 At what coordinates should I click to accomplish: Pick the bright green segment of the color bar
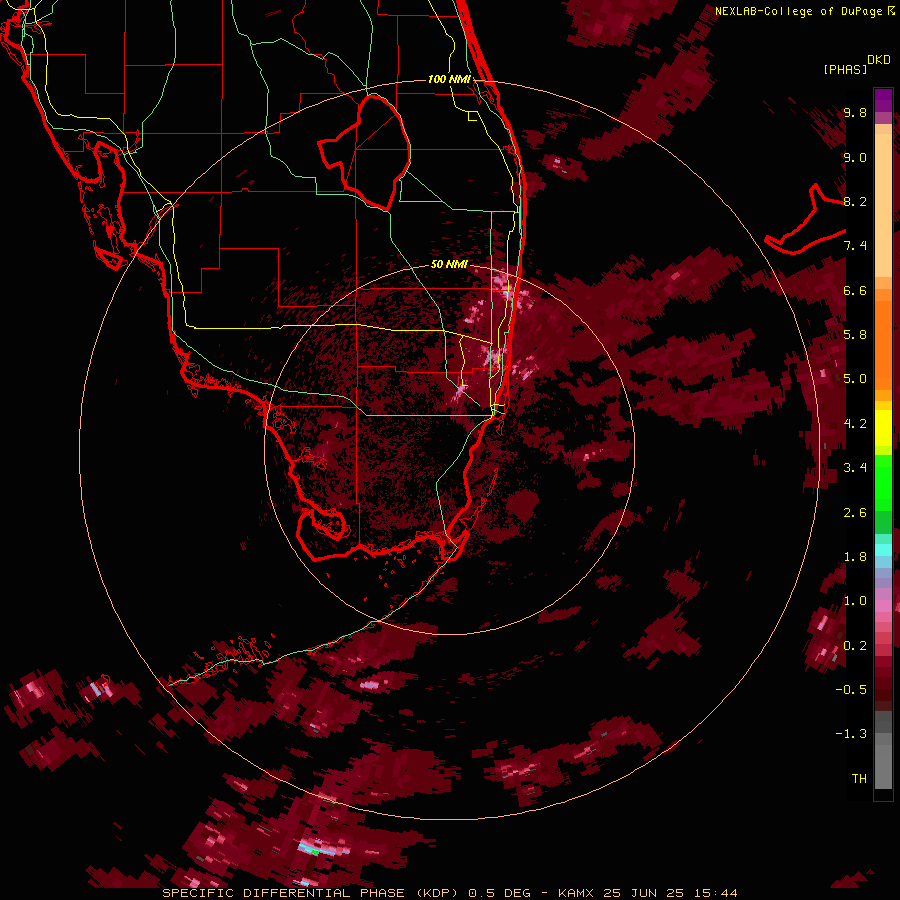[x=883, y=482]
